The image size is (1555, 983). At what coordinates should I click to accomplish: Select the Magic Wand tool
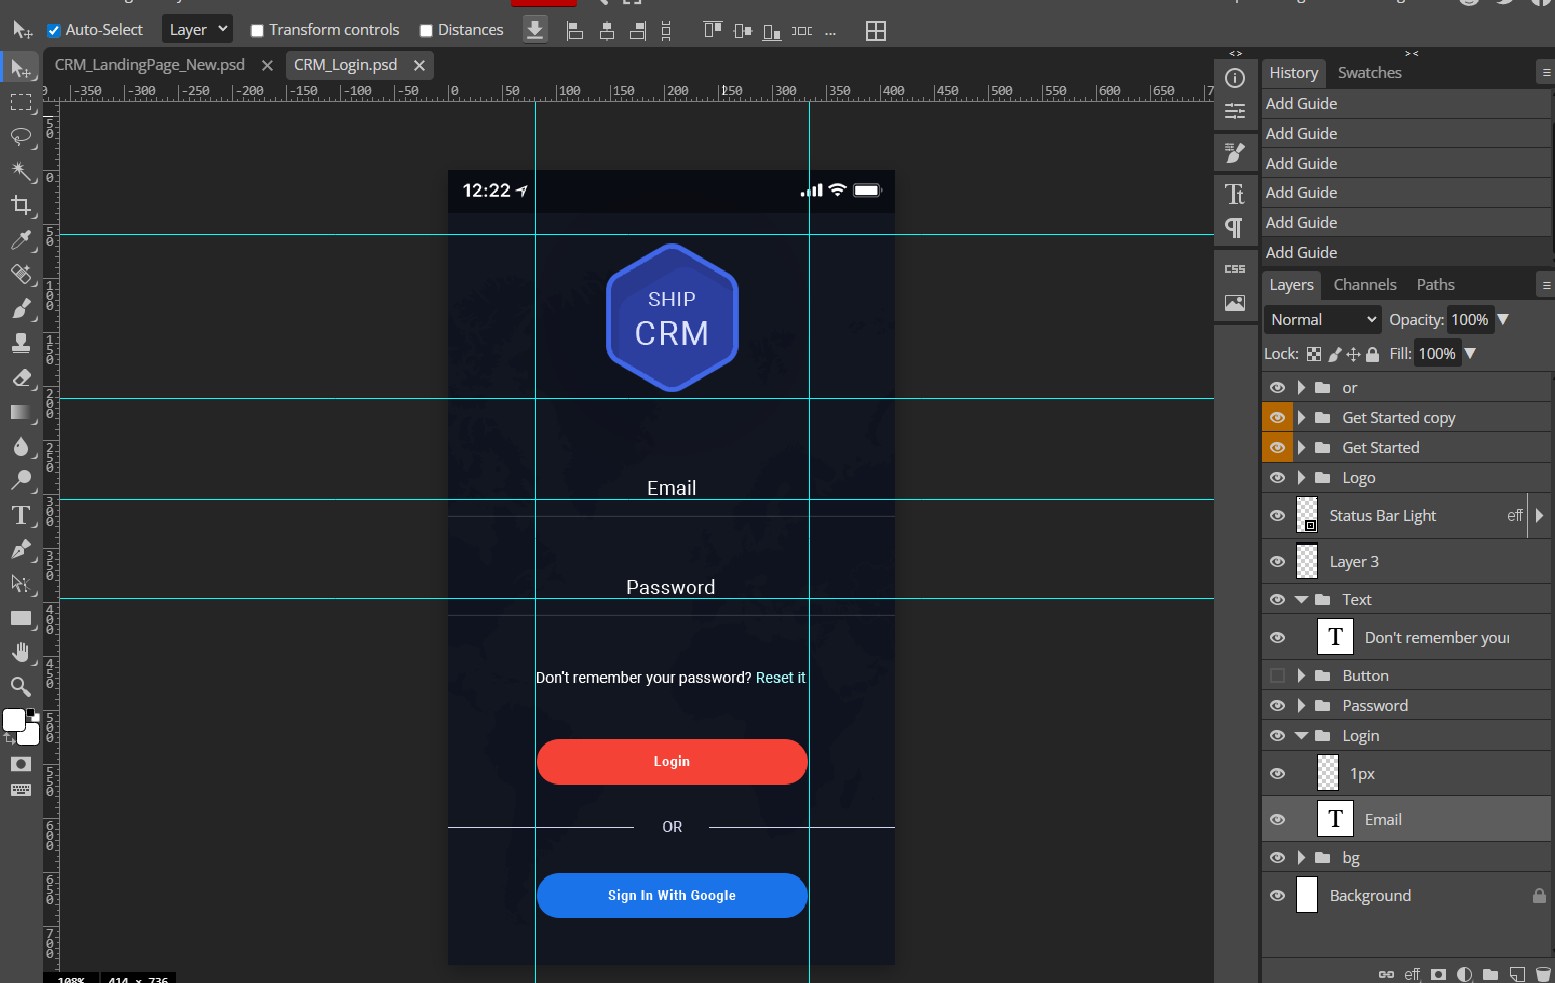21,171
